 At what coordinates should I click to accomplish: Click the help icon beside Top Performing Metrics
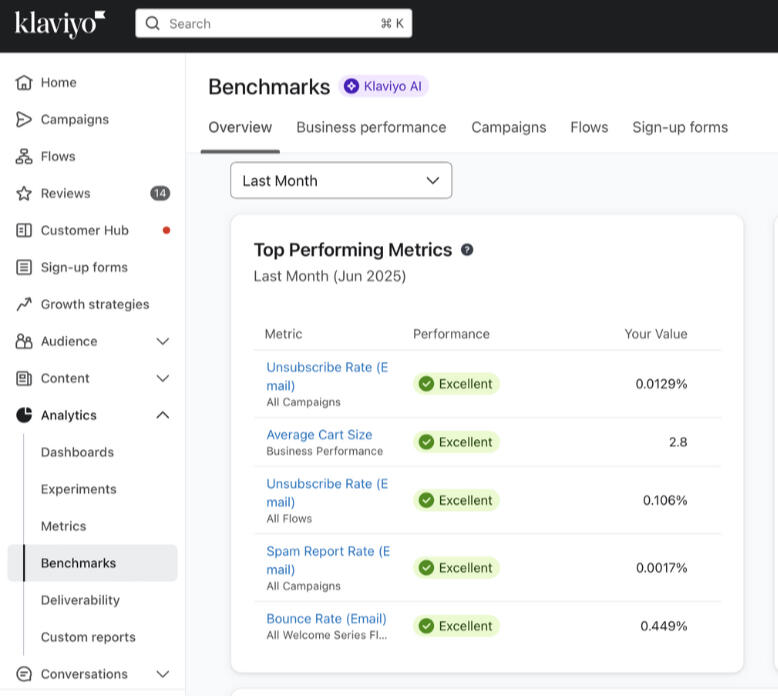click(x=467, y=250)
